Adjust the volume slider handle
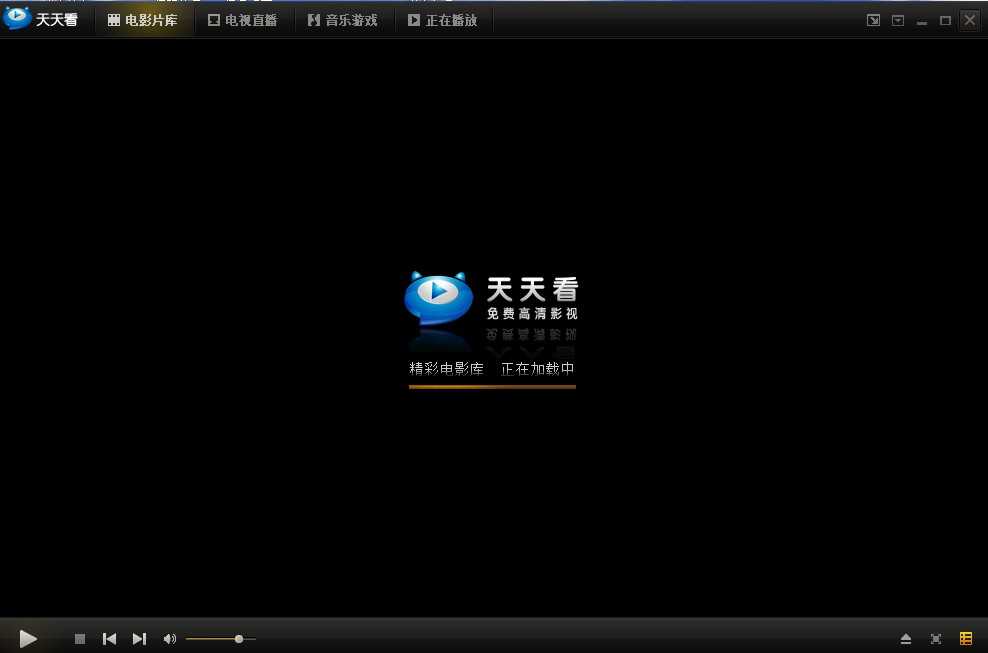 pos(239,638)
